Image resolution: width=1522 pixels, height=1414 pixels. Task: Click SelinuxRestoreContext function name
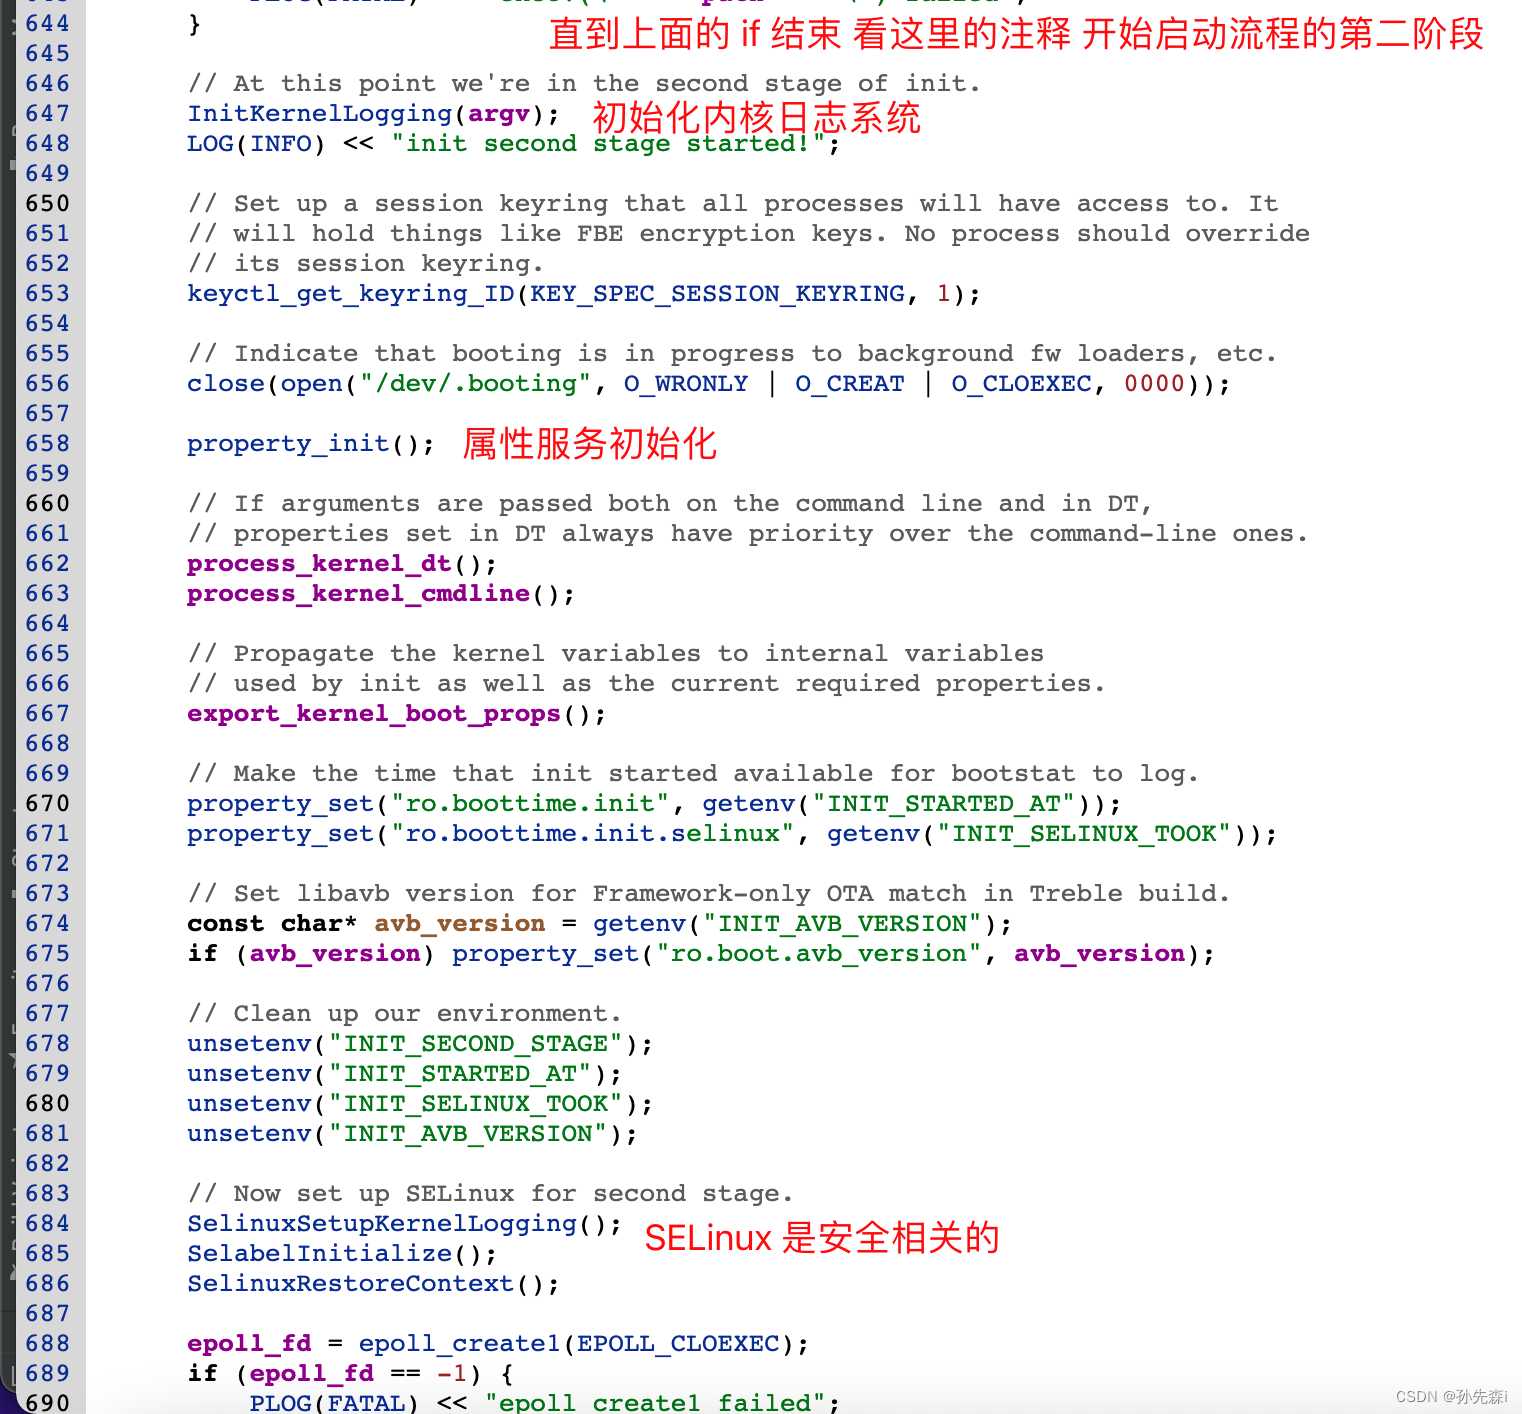coord(350,1284)
